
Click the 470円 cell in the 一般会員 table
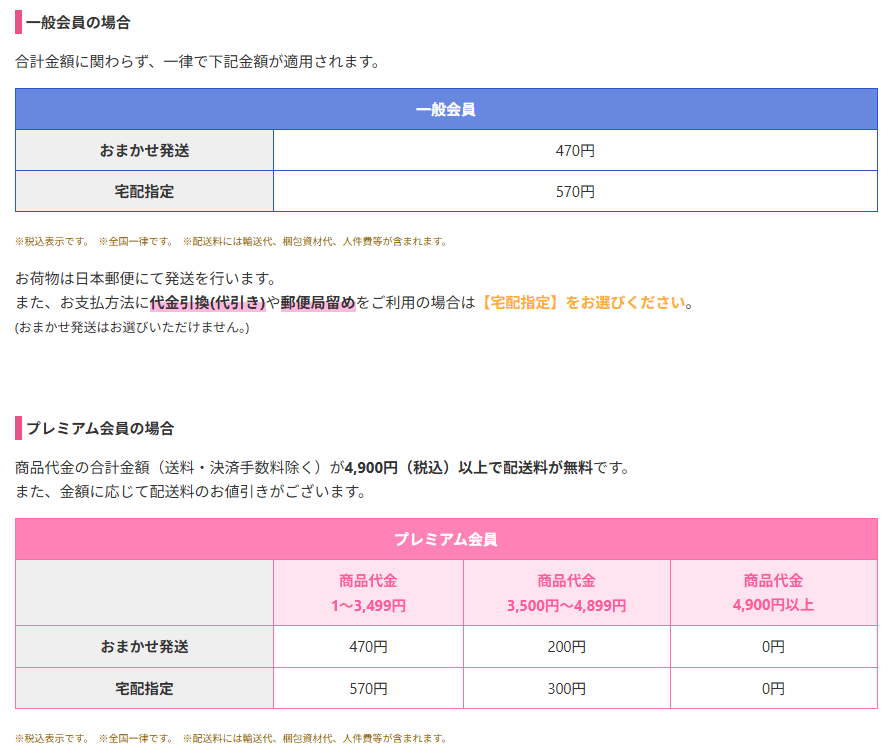pyautogui.click(x=575, y=150)
